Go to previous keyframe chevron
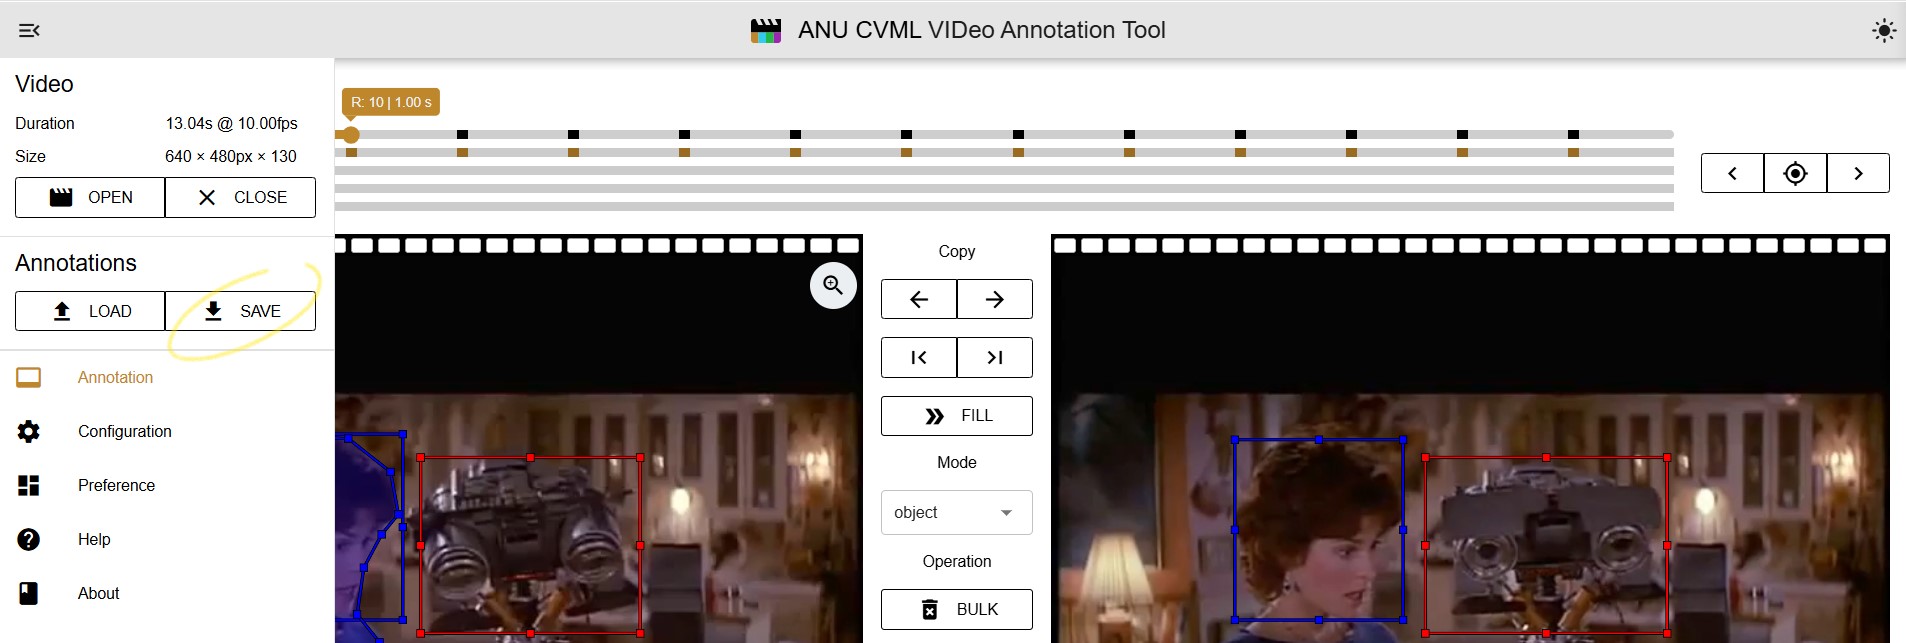 click(x=1732, y=173)
